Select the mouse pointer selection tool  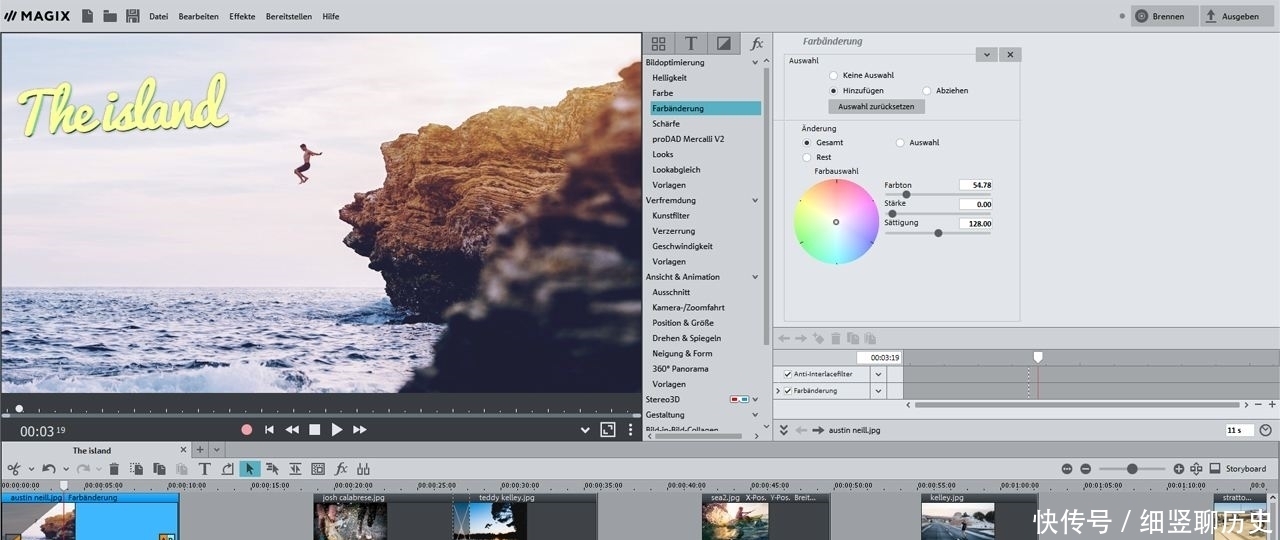pos(249,469)
